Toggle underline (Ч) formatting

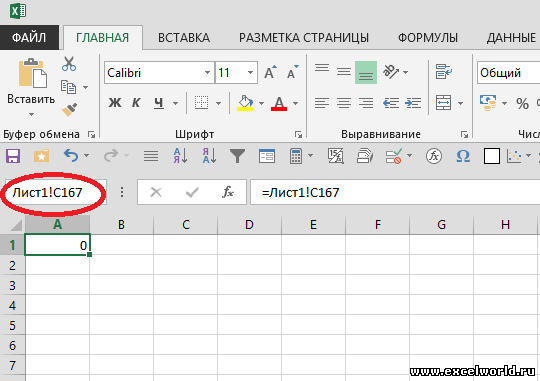click(x=159, y=103)
